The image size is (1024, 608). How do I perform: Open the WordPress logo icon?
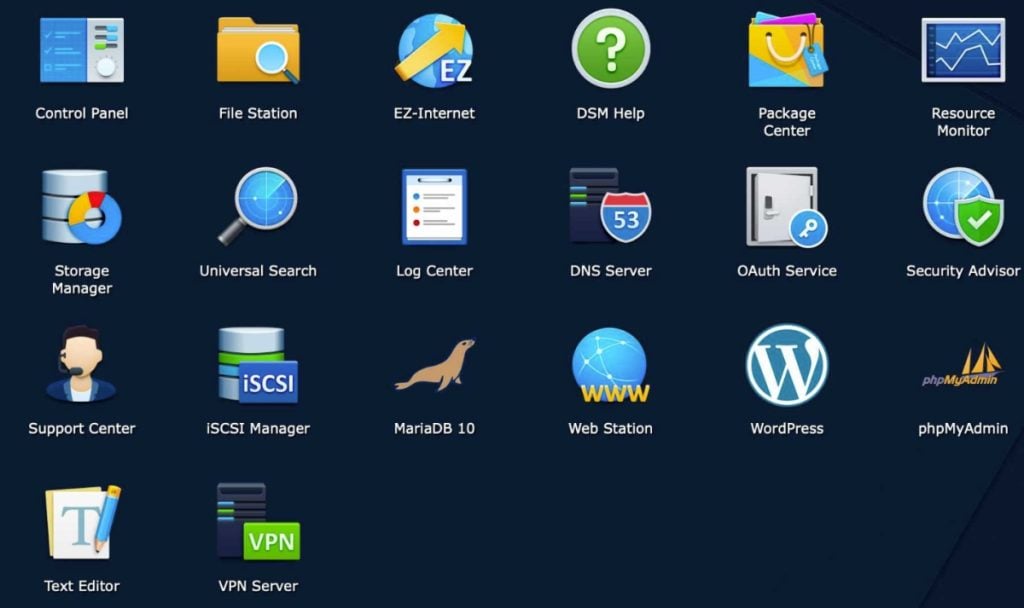[x=787, y=365]
